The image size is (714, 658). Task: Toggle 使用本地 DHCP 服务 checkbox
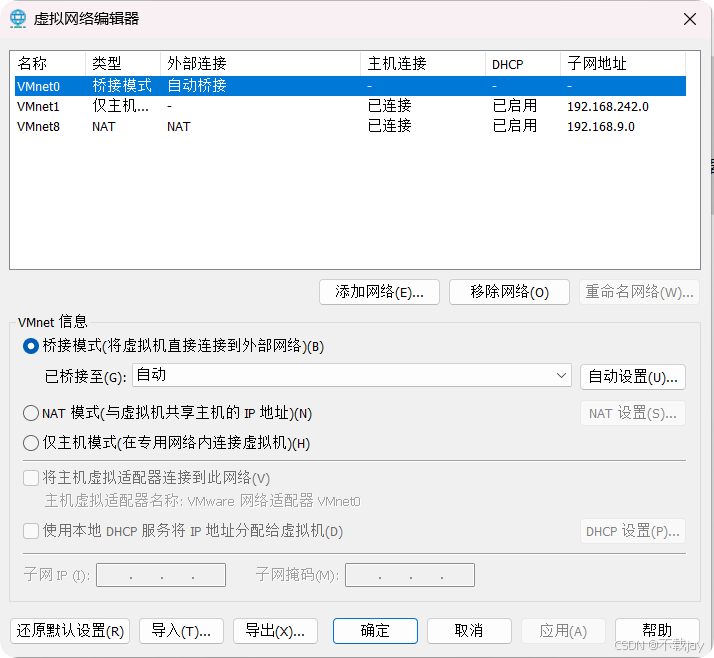pos(31,531)
